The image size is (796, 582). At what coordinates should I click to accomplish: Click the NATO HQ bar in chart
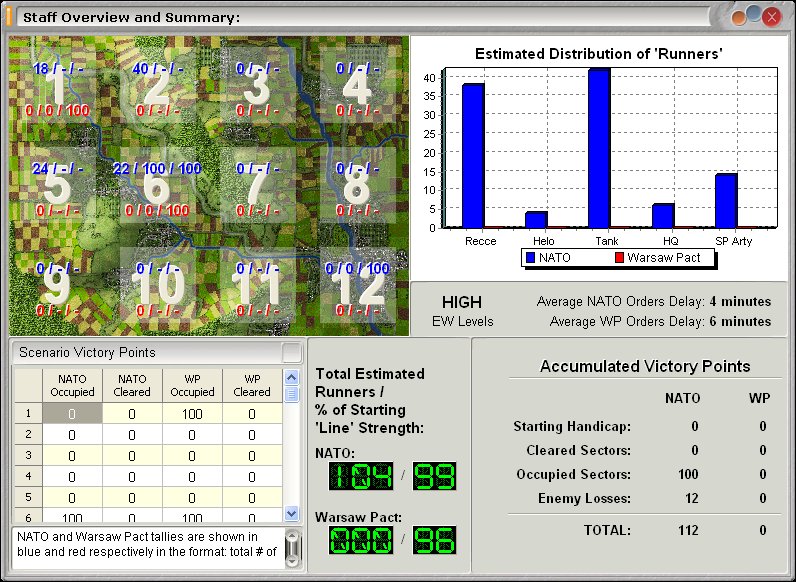coord(662,216)
